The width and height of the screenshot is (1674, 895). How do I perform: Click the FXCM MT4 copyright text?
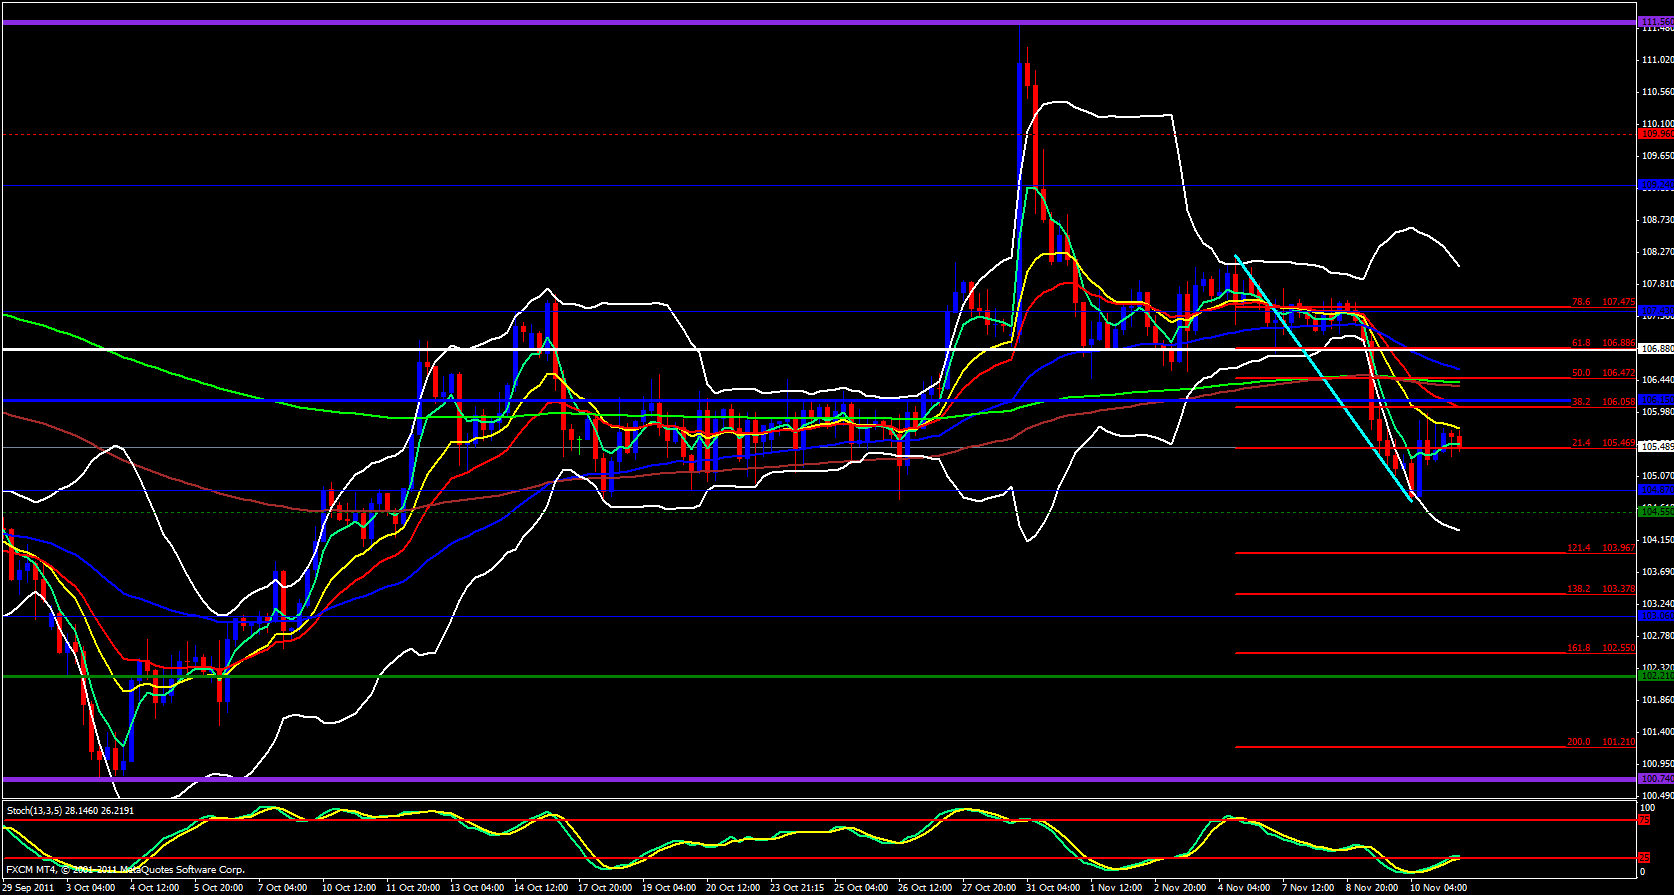pos(125,870)
